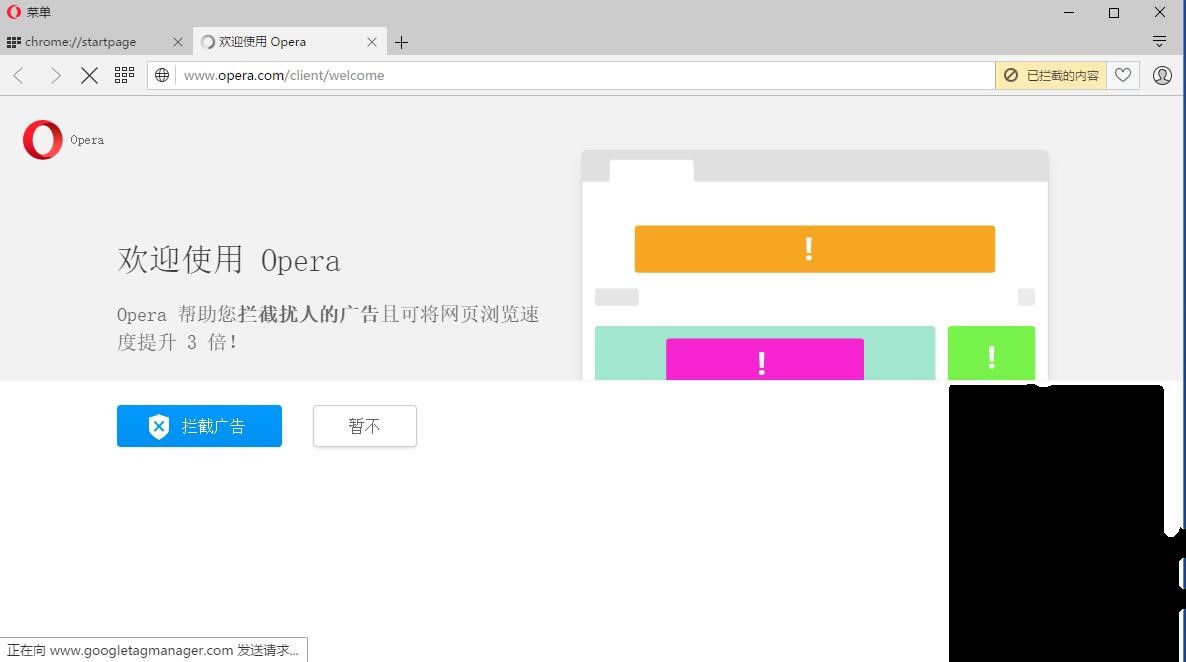Navigate back using the back arrow
The width and height of the screenshot is (1186, 662).
(18, 75)
